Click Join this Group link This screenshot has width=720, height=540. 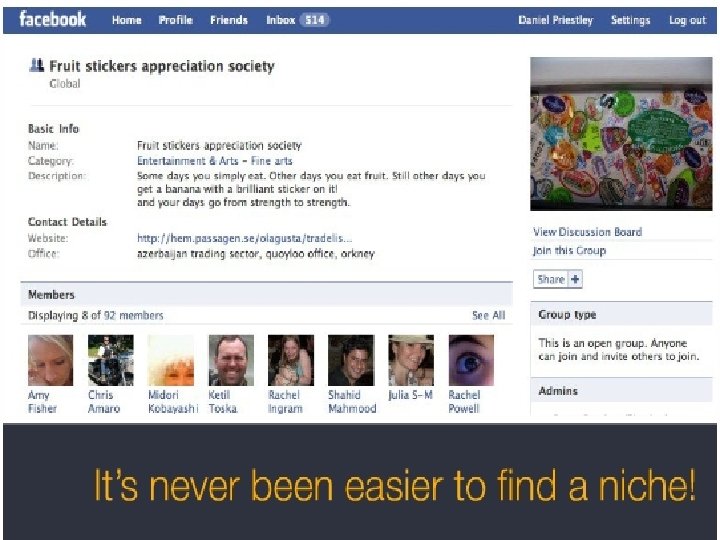coord(569,250)
